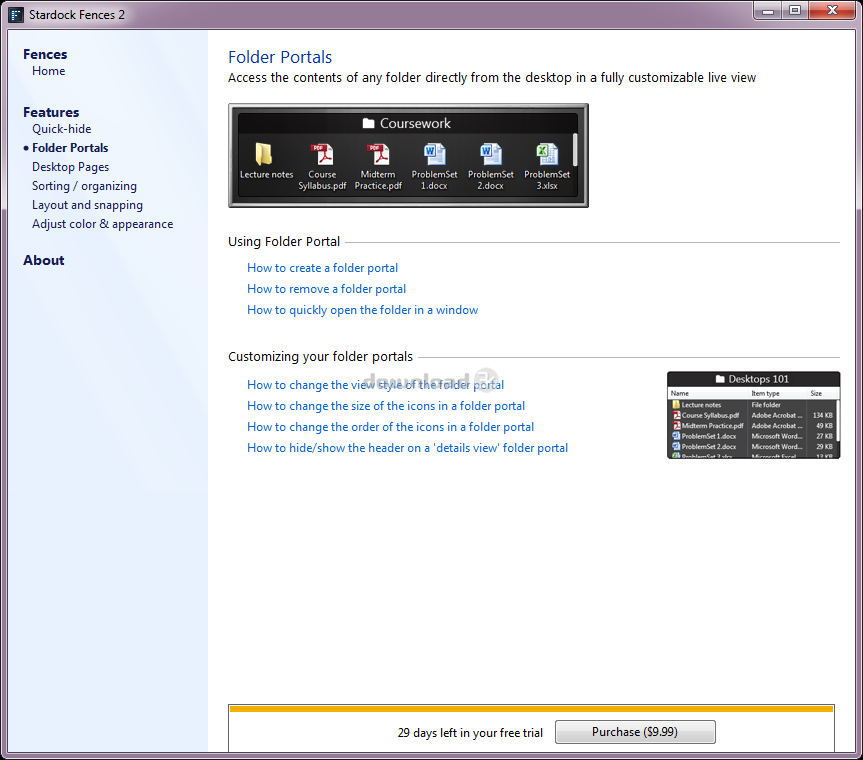Screen dimensions: 863x760
Task: Click the 'Name' column header in Desktops 101
Action: 680,393
